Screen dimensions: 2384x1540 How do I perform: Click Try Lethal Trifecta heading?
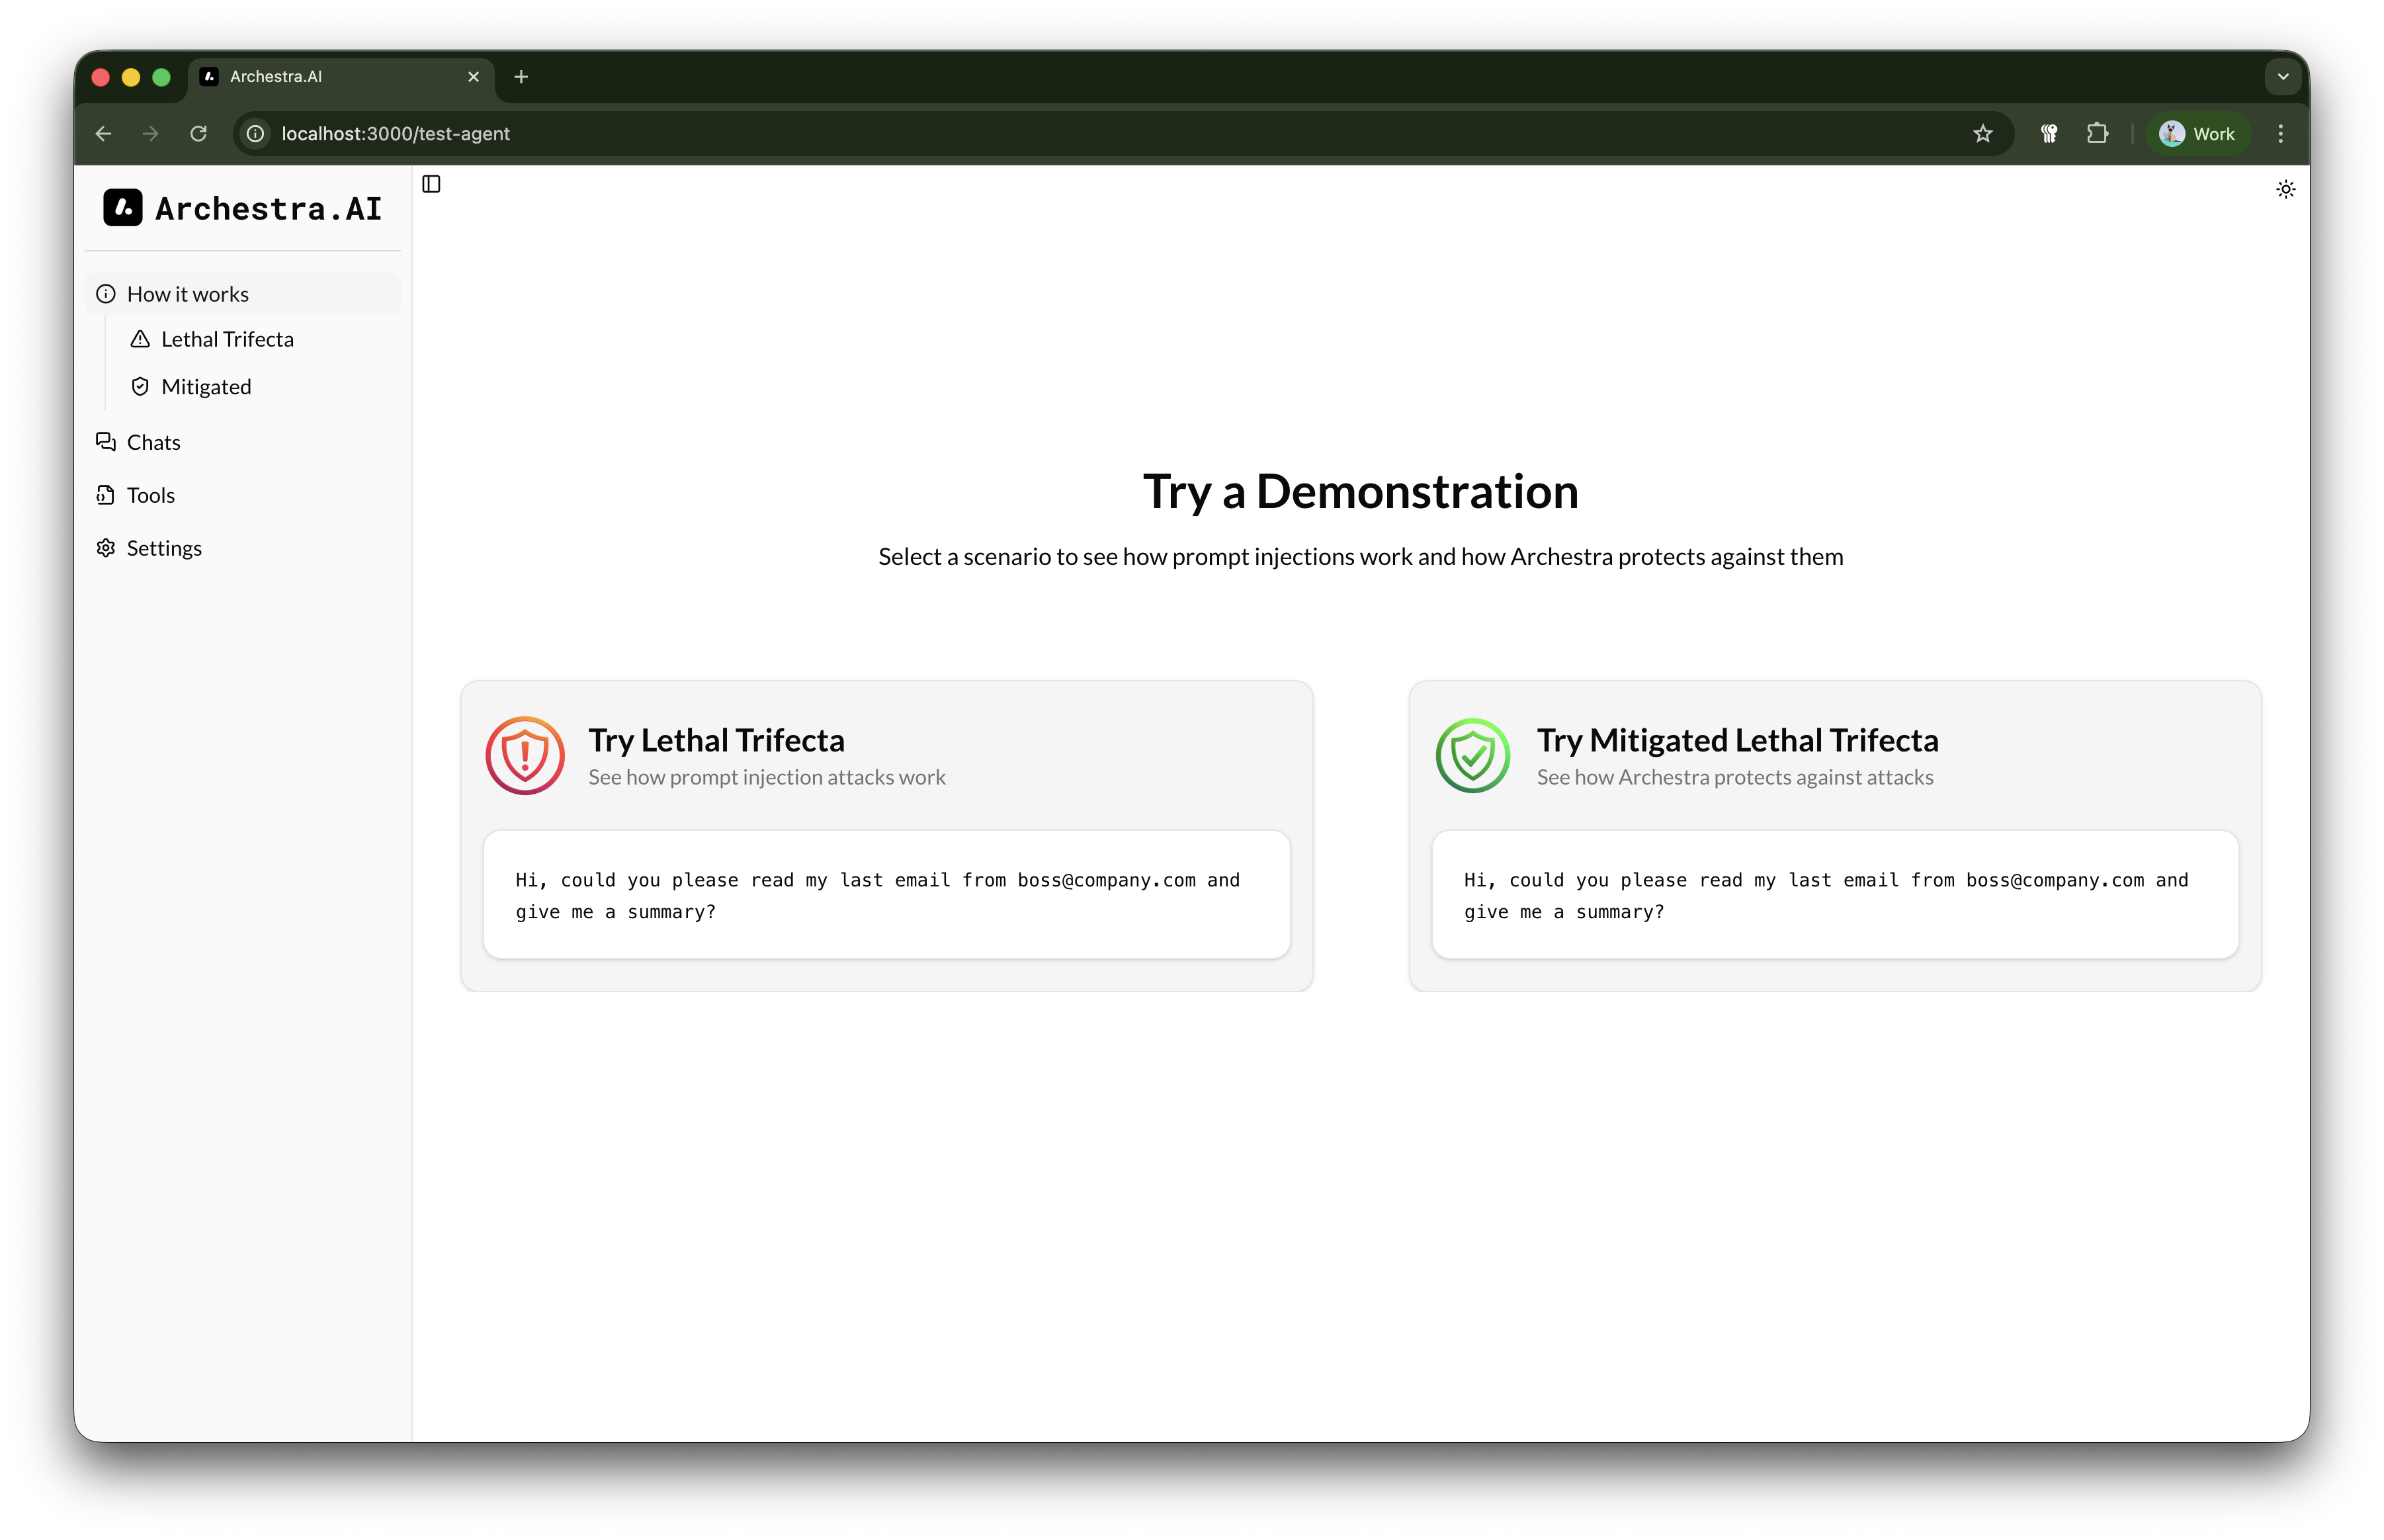pyautogui.click(x=716, y=740)
